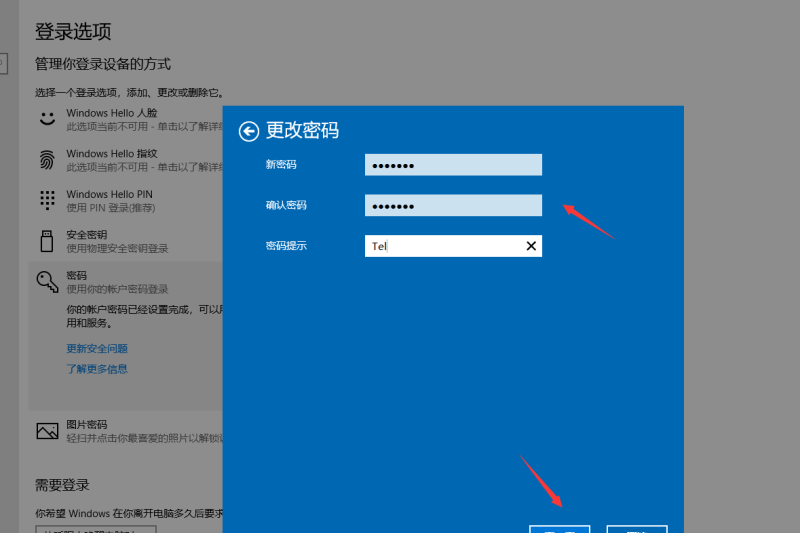Select the Windows Hello 人脸 face icon
Viewport: 800px width, 533px height.
[47, 119]
